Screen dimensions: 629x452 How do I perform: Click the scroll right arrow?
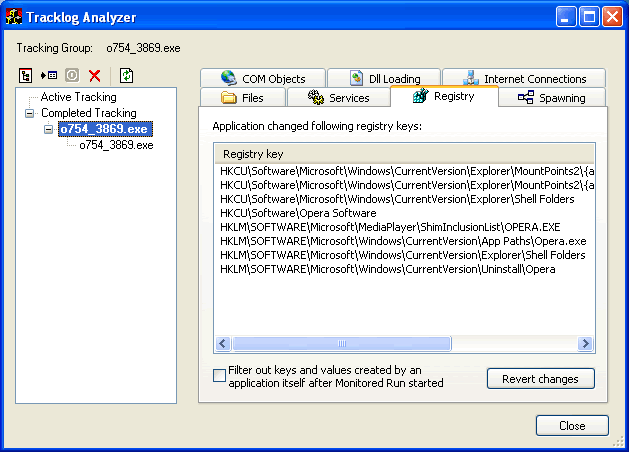tap(585, 344)
